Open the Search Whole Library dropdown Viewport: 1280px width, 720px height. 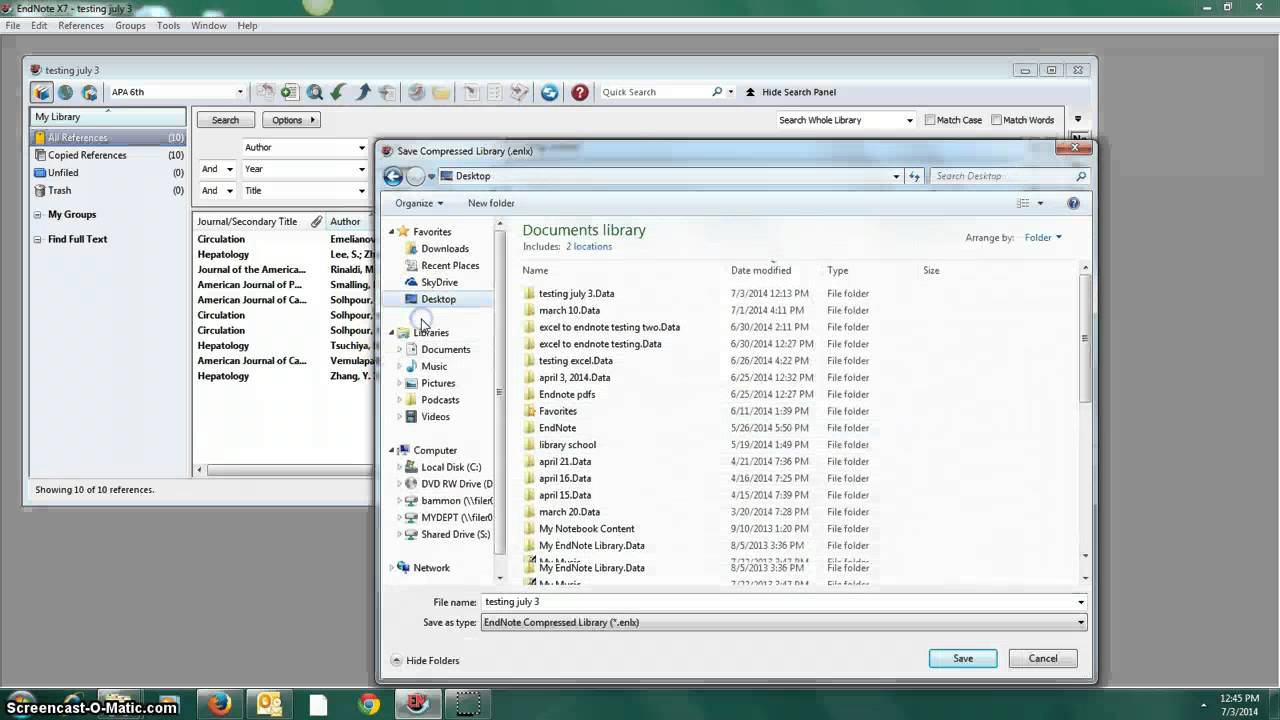click(909, 120)
